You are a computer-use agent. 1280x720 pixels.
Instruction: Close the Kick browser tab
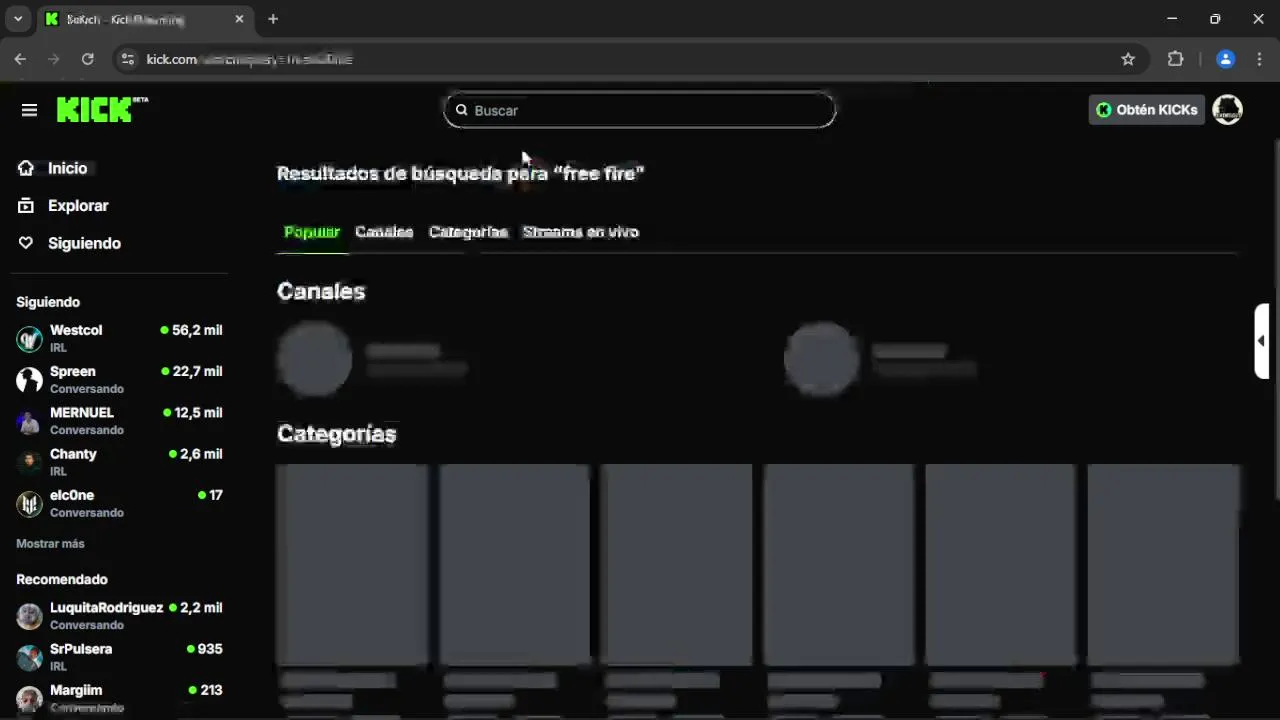pyautogui.click(x=239, y=19)
